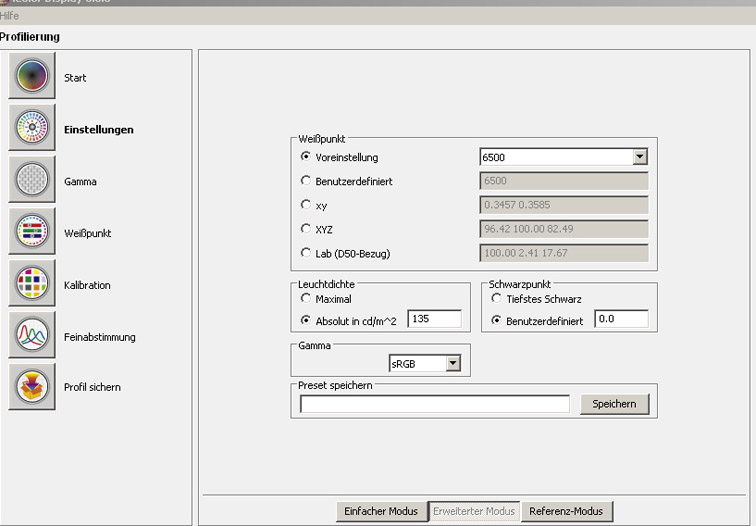
Task: Click the luminance cd/m^2 value field
Action: tap(433, 319)
